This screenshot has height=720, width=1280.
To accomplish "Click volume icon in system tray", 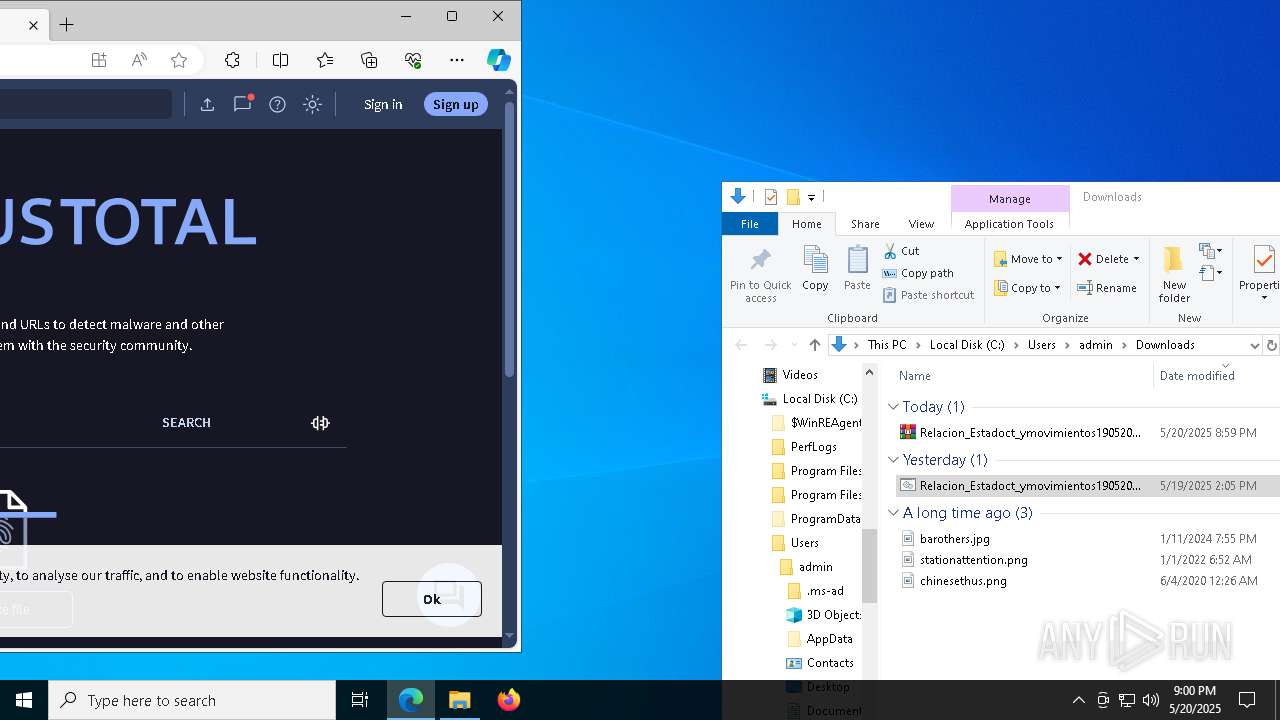I will 1150,700.
